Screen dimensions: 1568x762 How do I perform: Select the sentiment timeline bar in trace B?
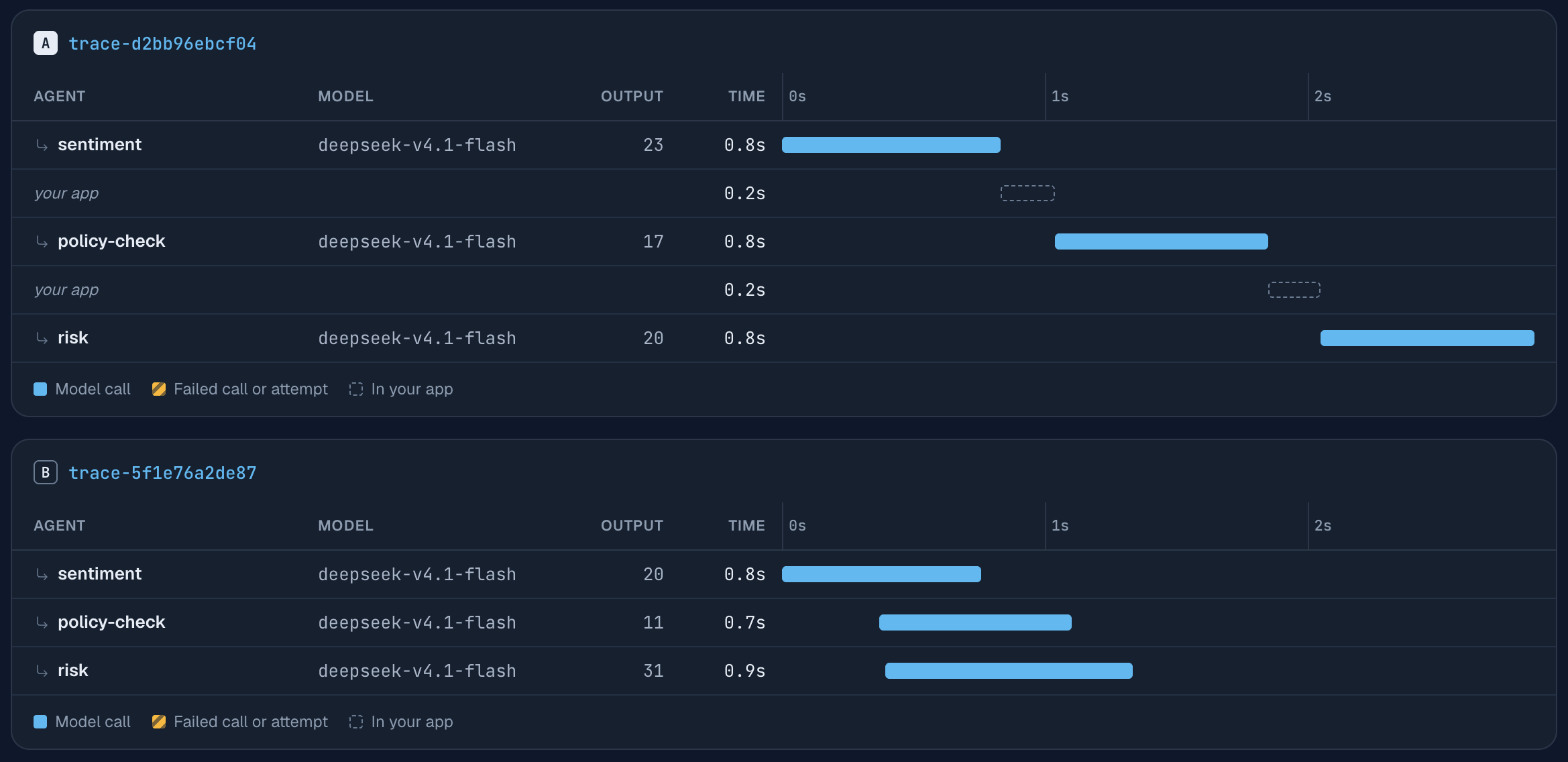[881, 574]
